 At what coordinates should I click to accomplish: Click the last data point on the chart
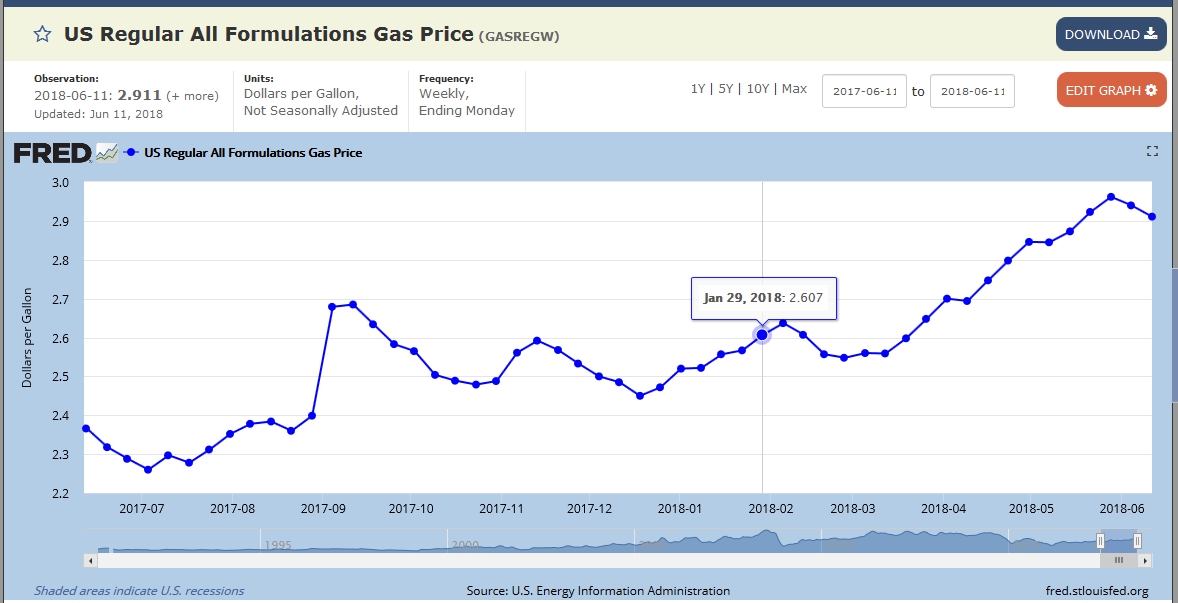1152,217
